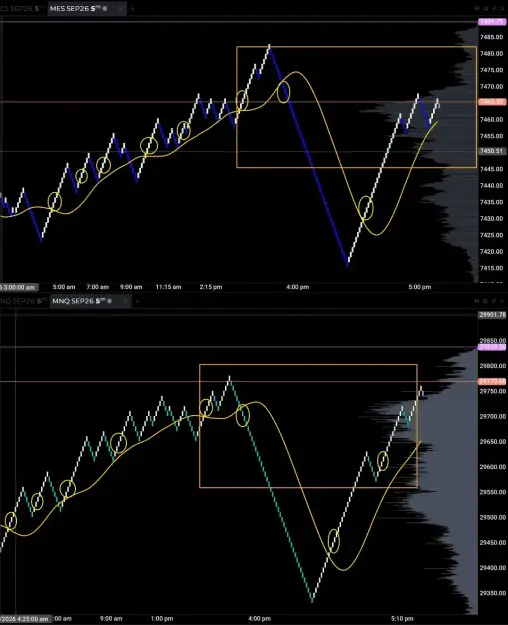This screenshot has height=625, width=508.
Task: Open settings icon in the MNQ panel header
Action: point(485,301)
